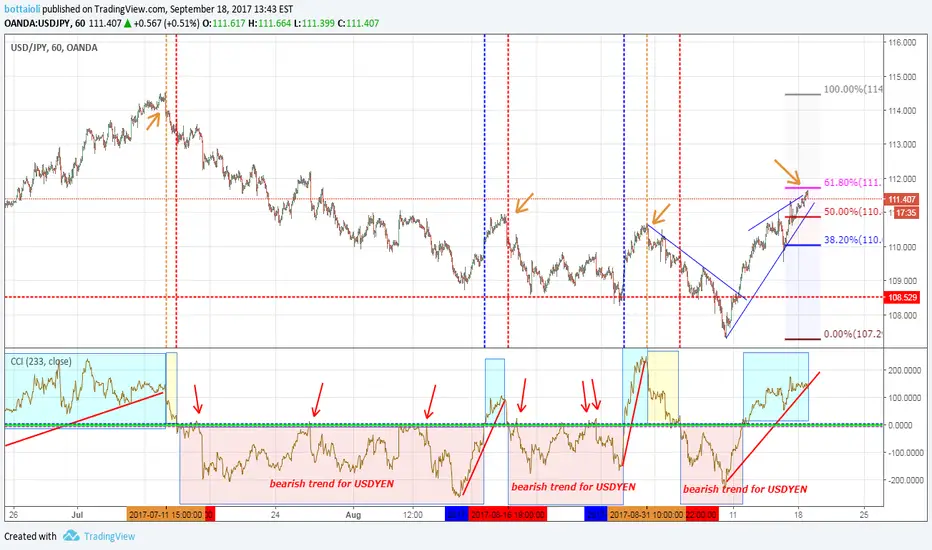
Task: Click the red 108.529 price level label
Action: tap(902, 297)
